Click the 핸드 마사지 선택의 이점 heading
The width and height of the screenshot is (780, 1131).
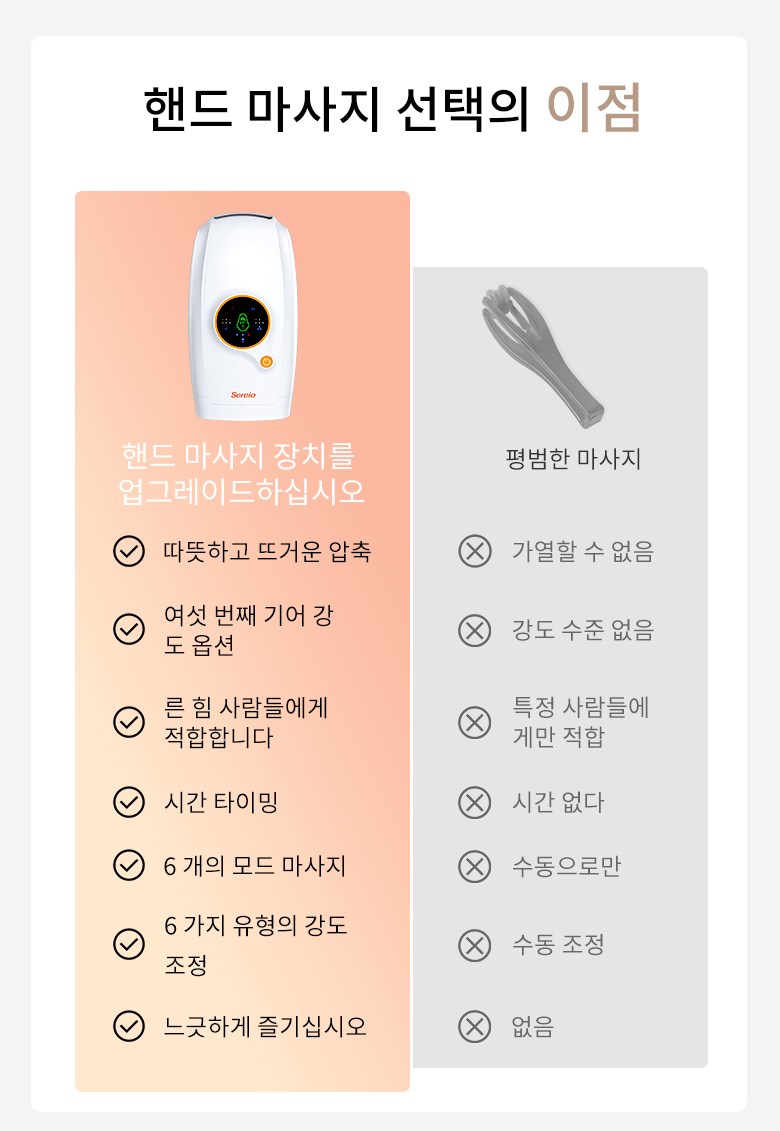tap(391, 109)
